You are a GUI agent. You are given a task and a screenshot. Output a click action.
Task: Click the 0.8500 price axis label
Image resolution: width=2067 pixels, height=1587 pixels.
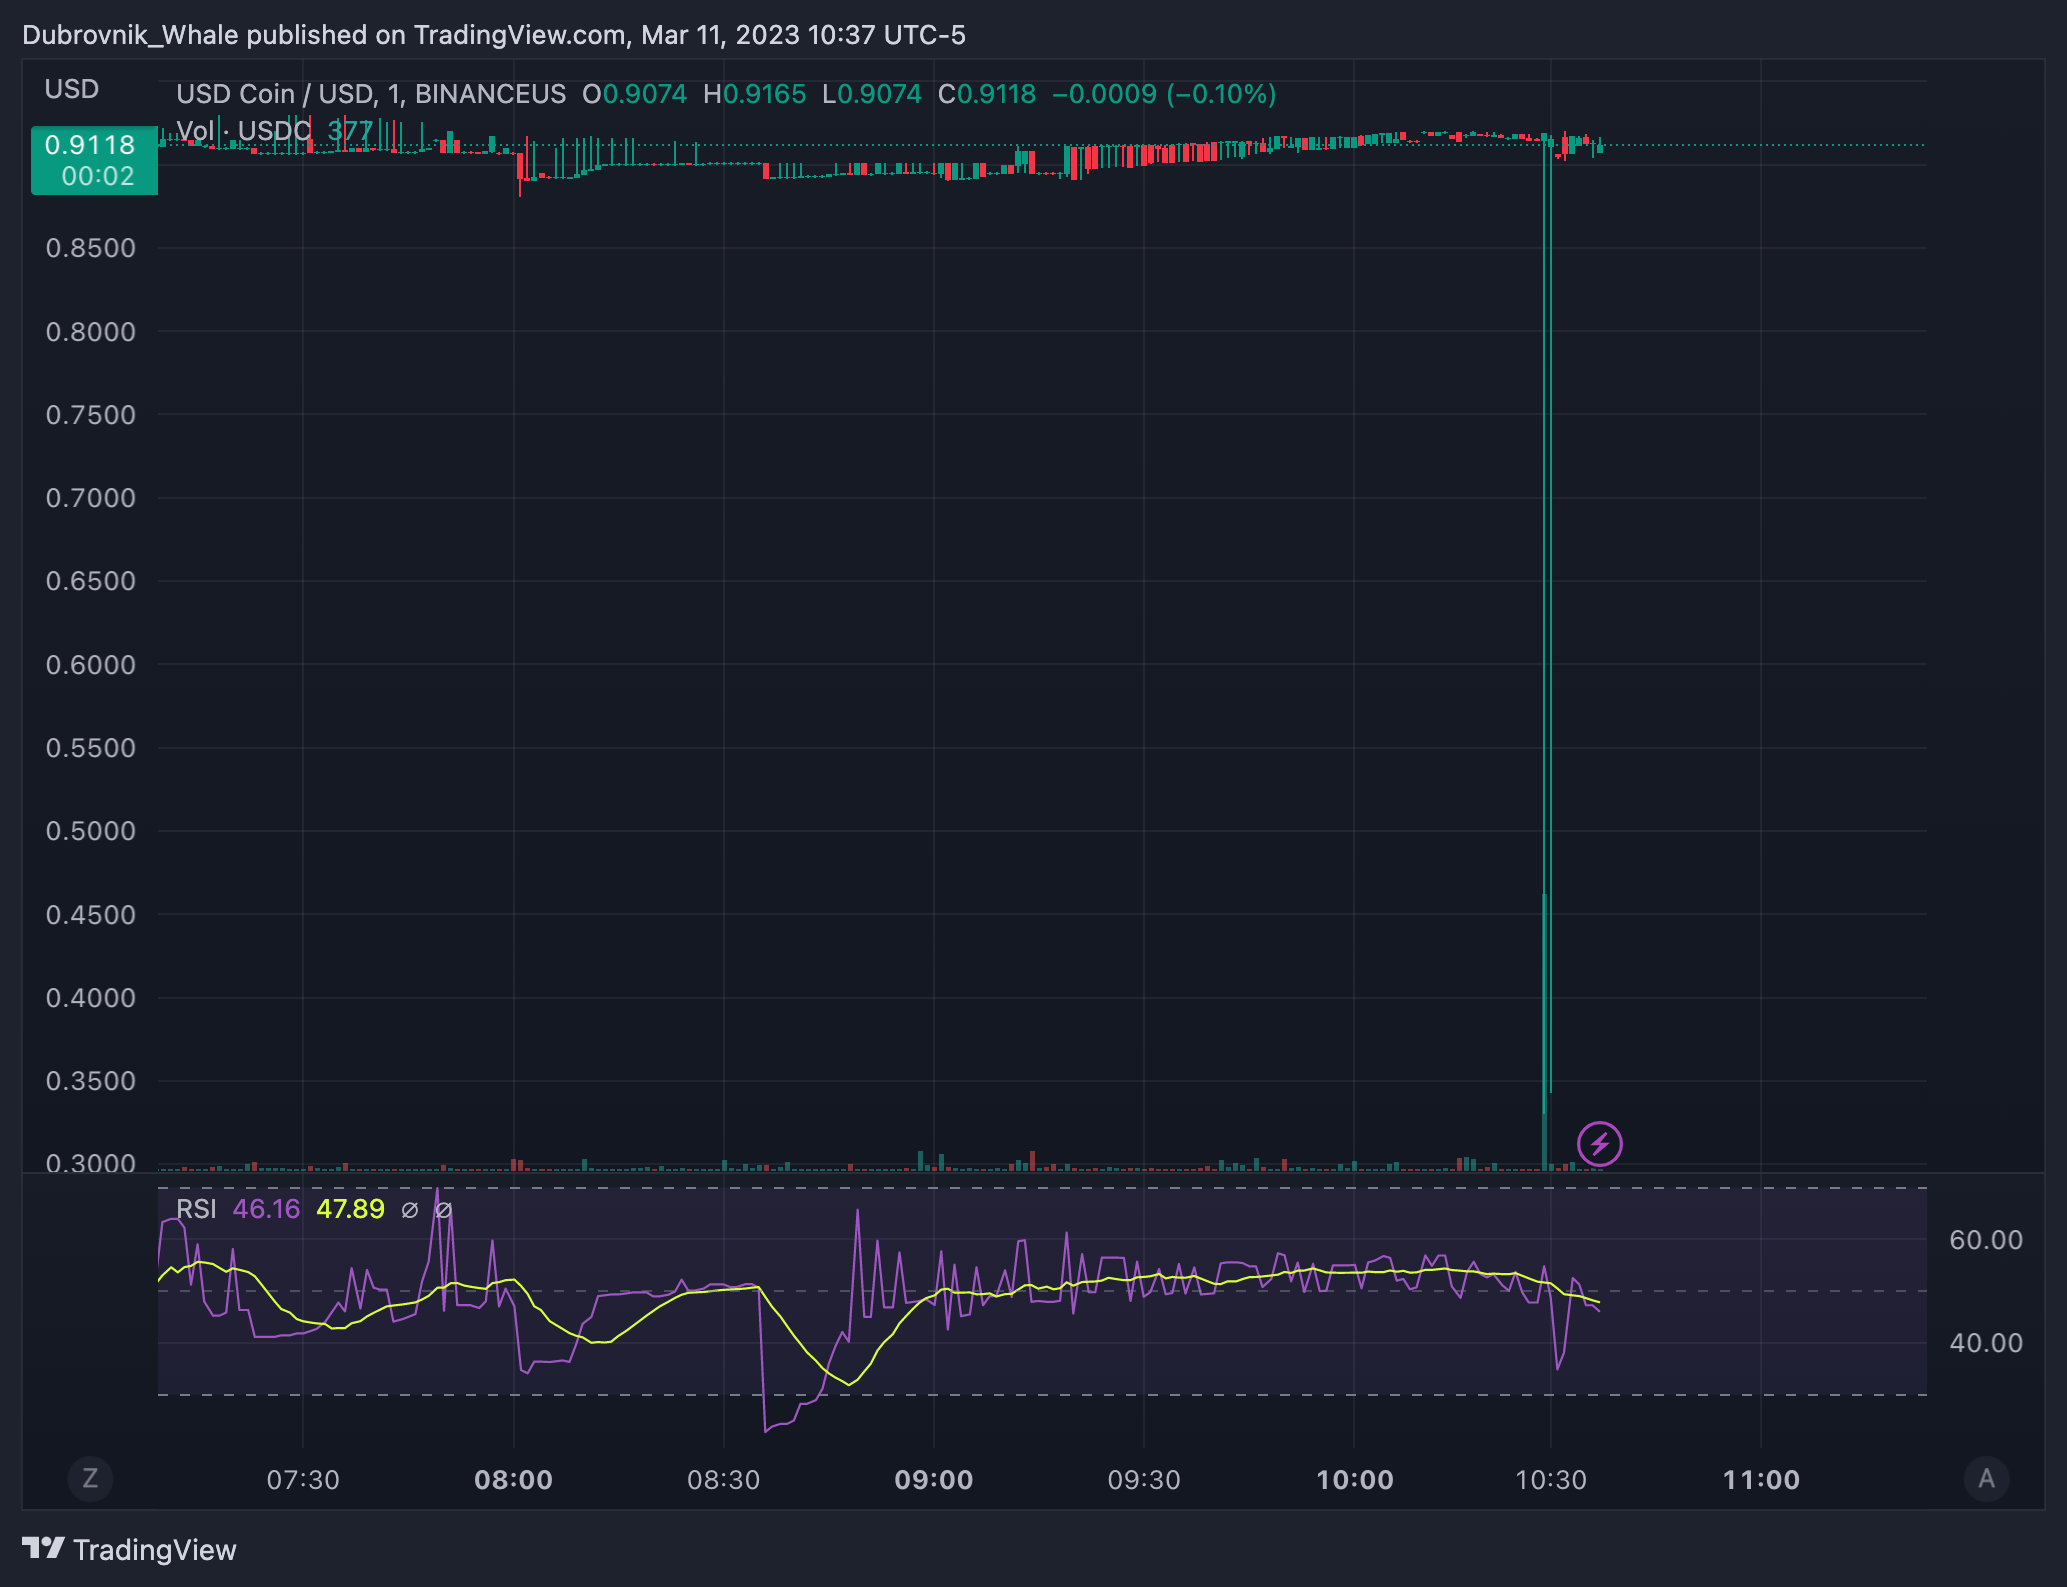pos(91,248)
